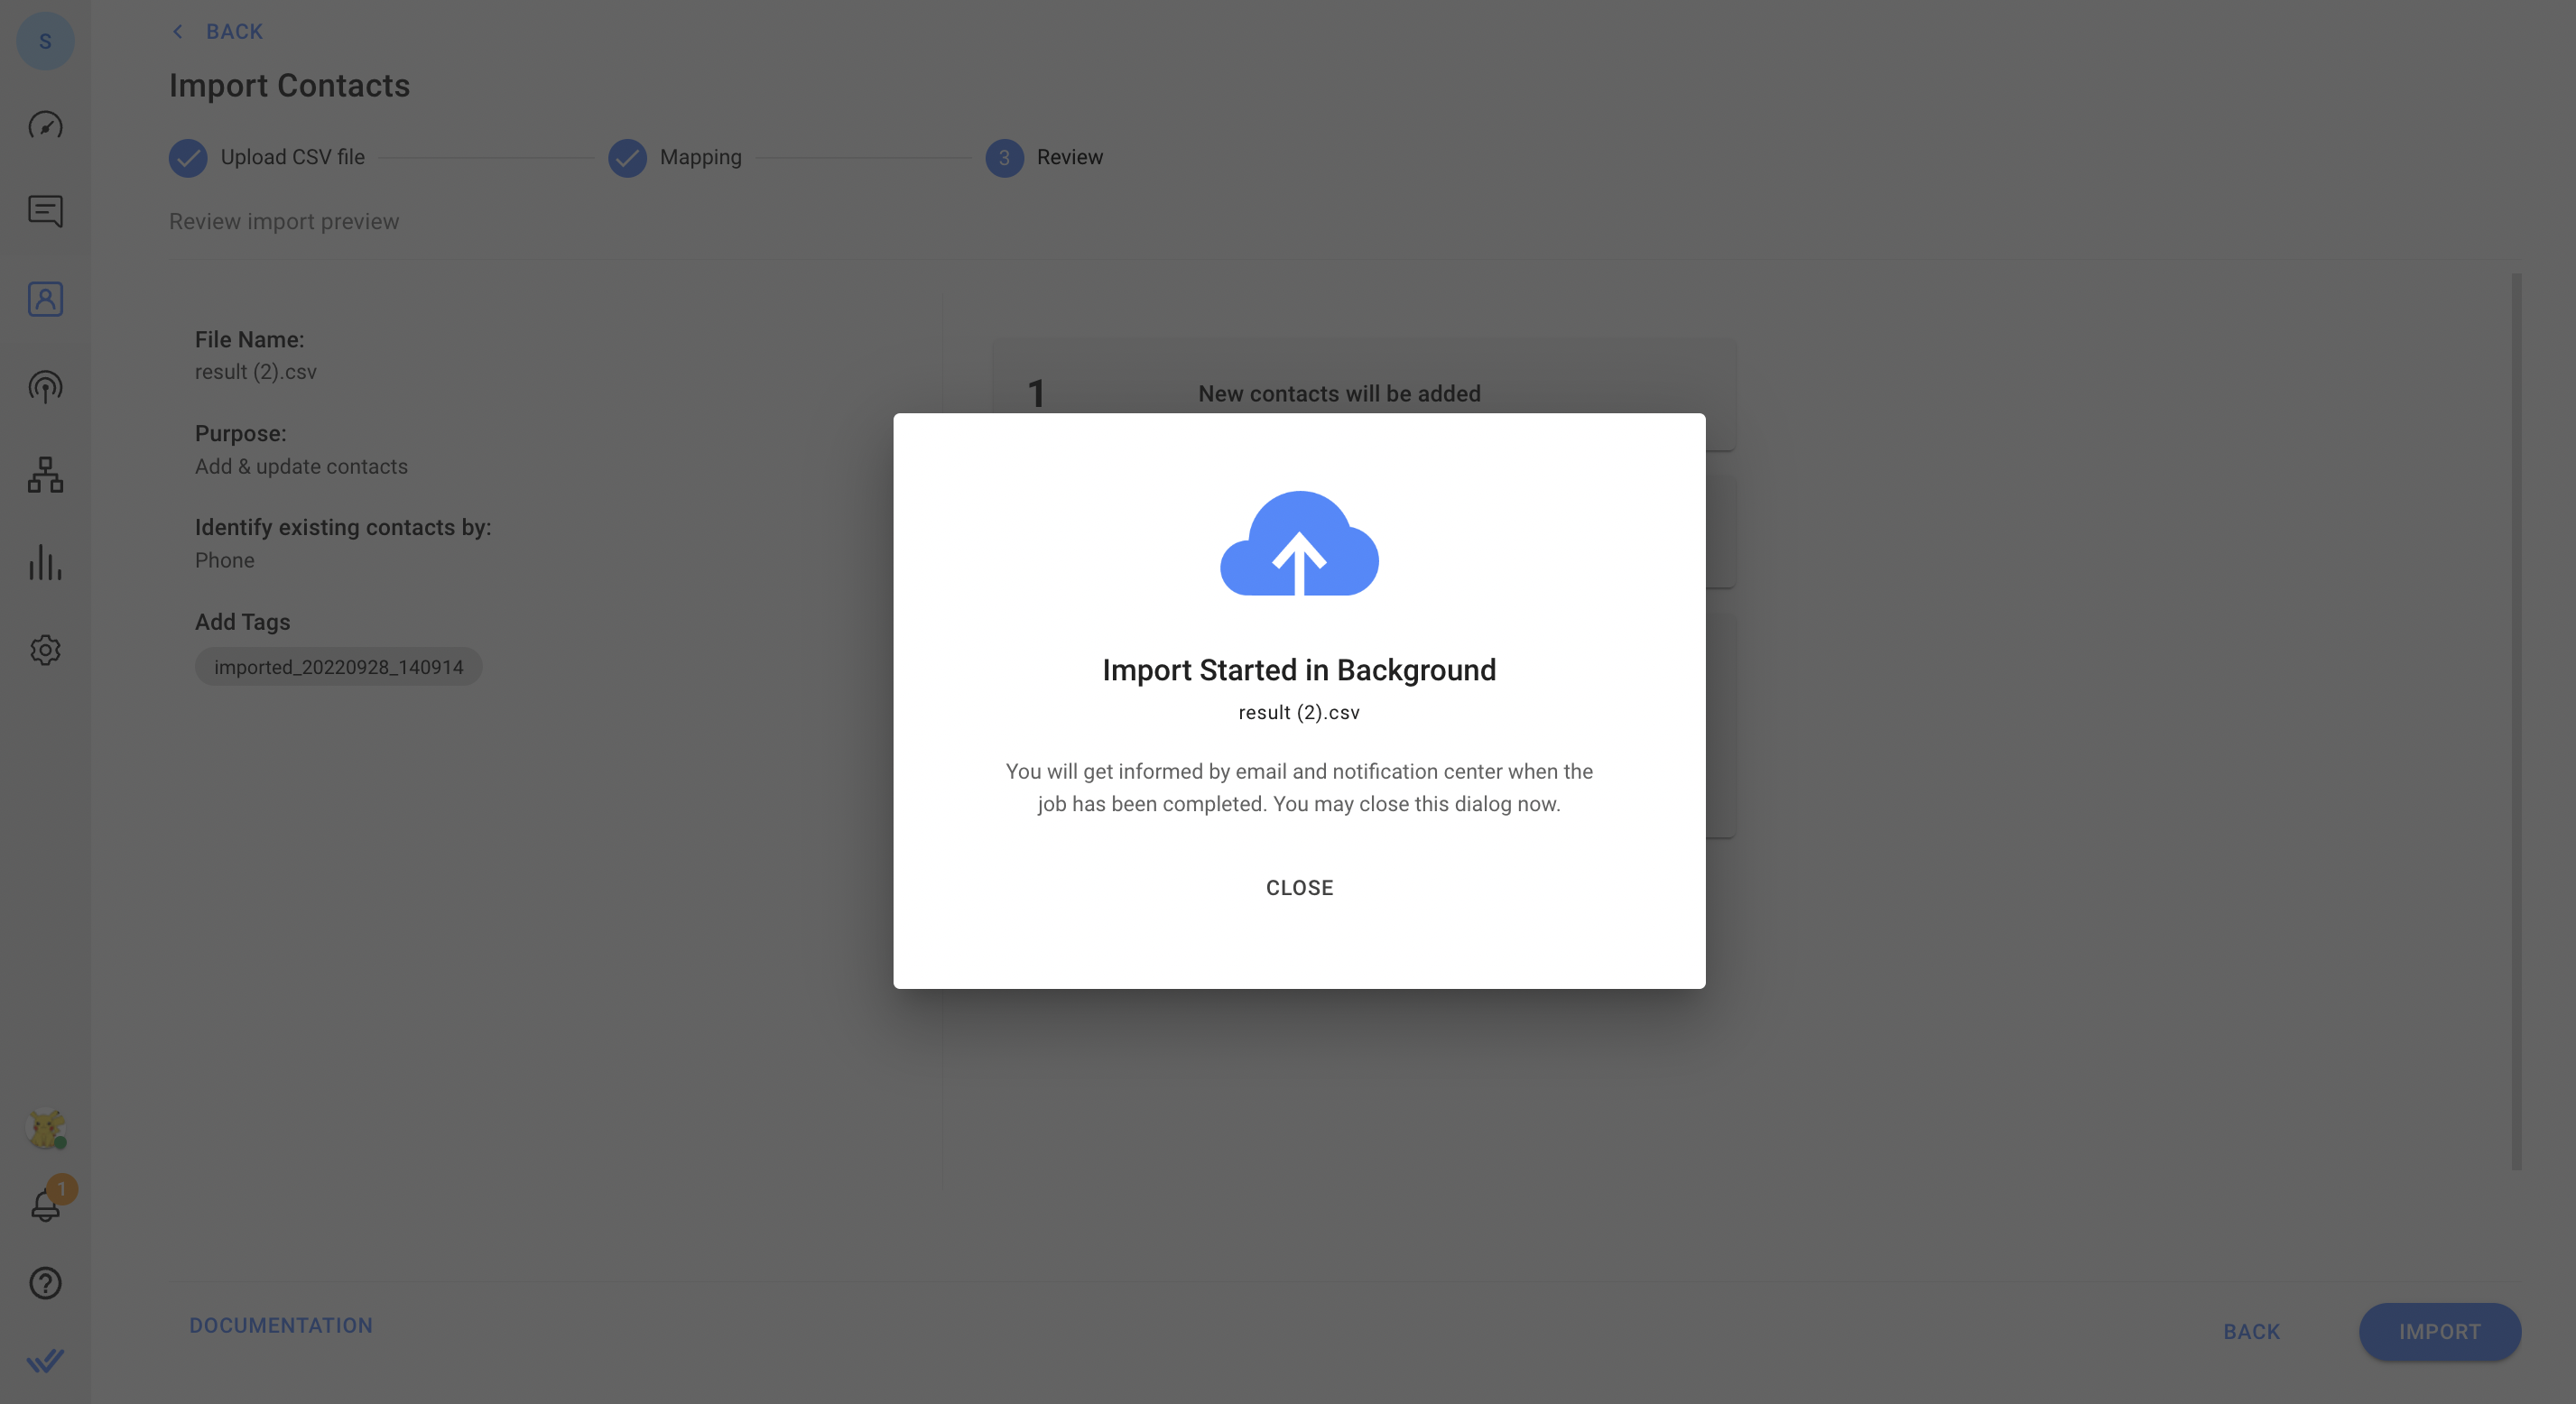Click the IMPORT button

coord(2439,1332)
